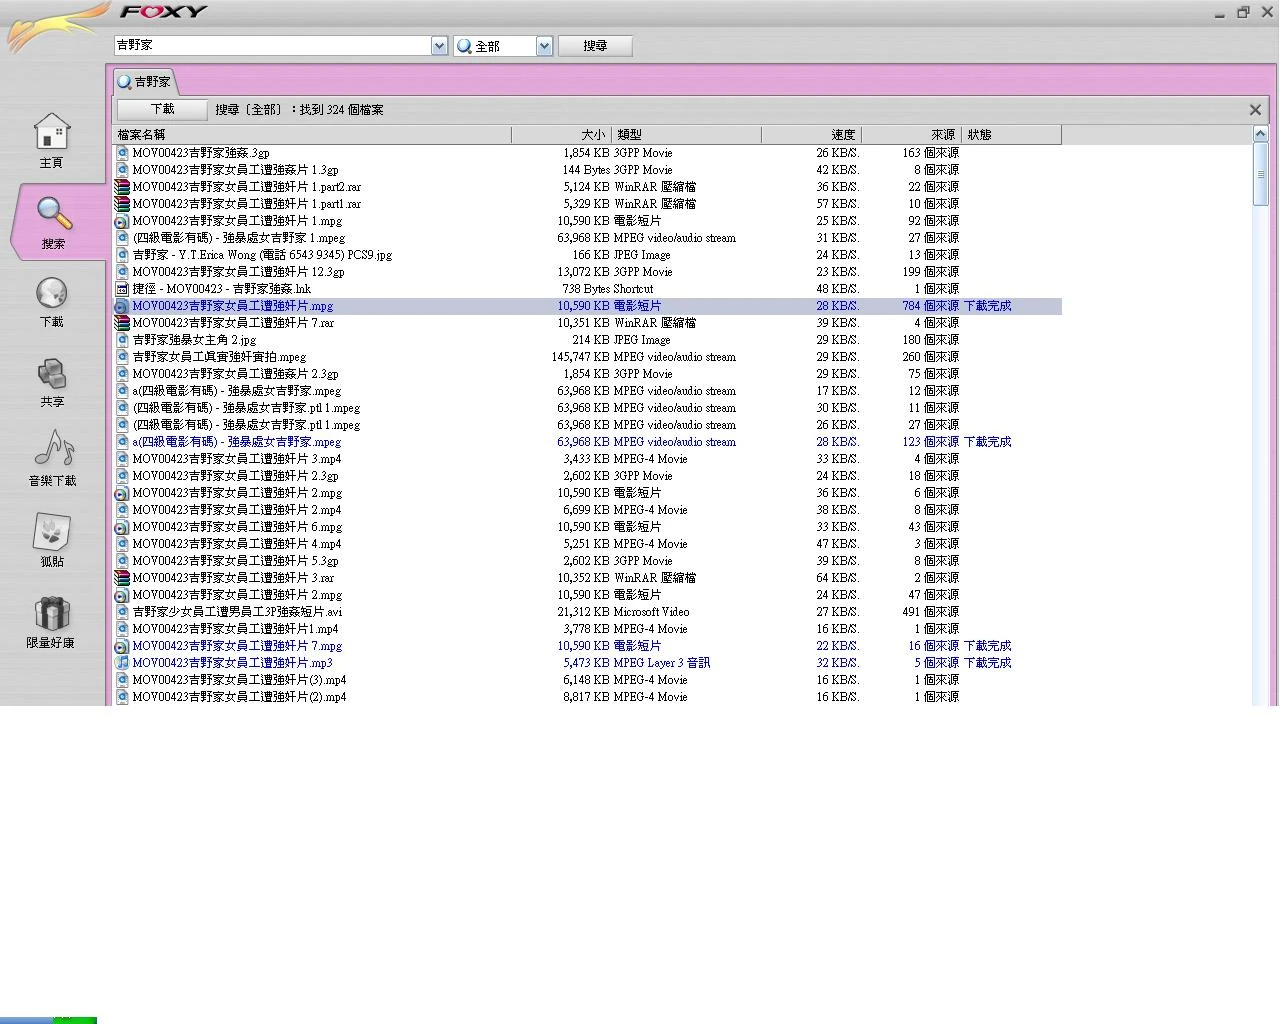Sort results by 狀態 column header
The height and width of the screenshot is (1024, 1280).
[x=1011, y=135]
